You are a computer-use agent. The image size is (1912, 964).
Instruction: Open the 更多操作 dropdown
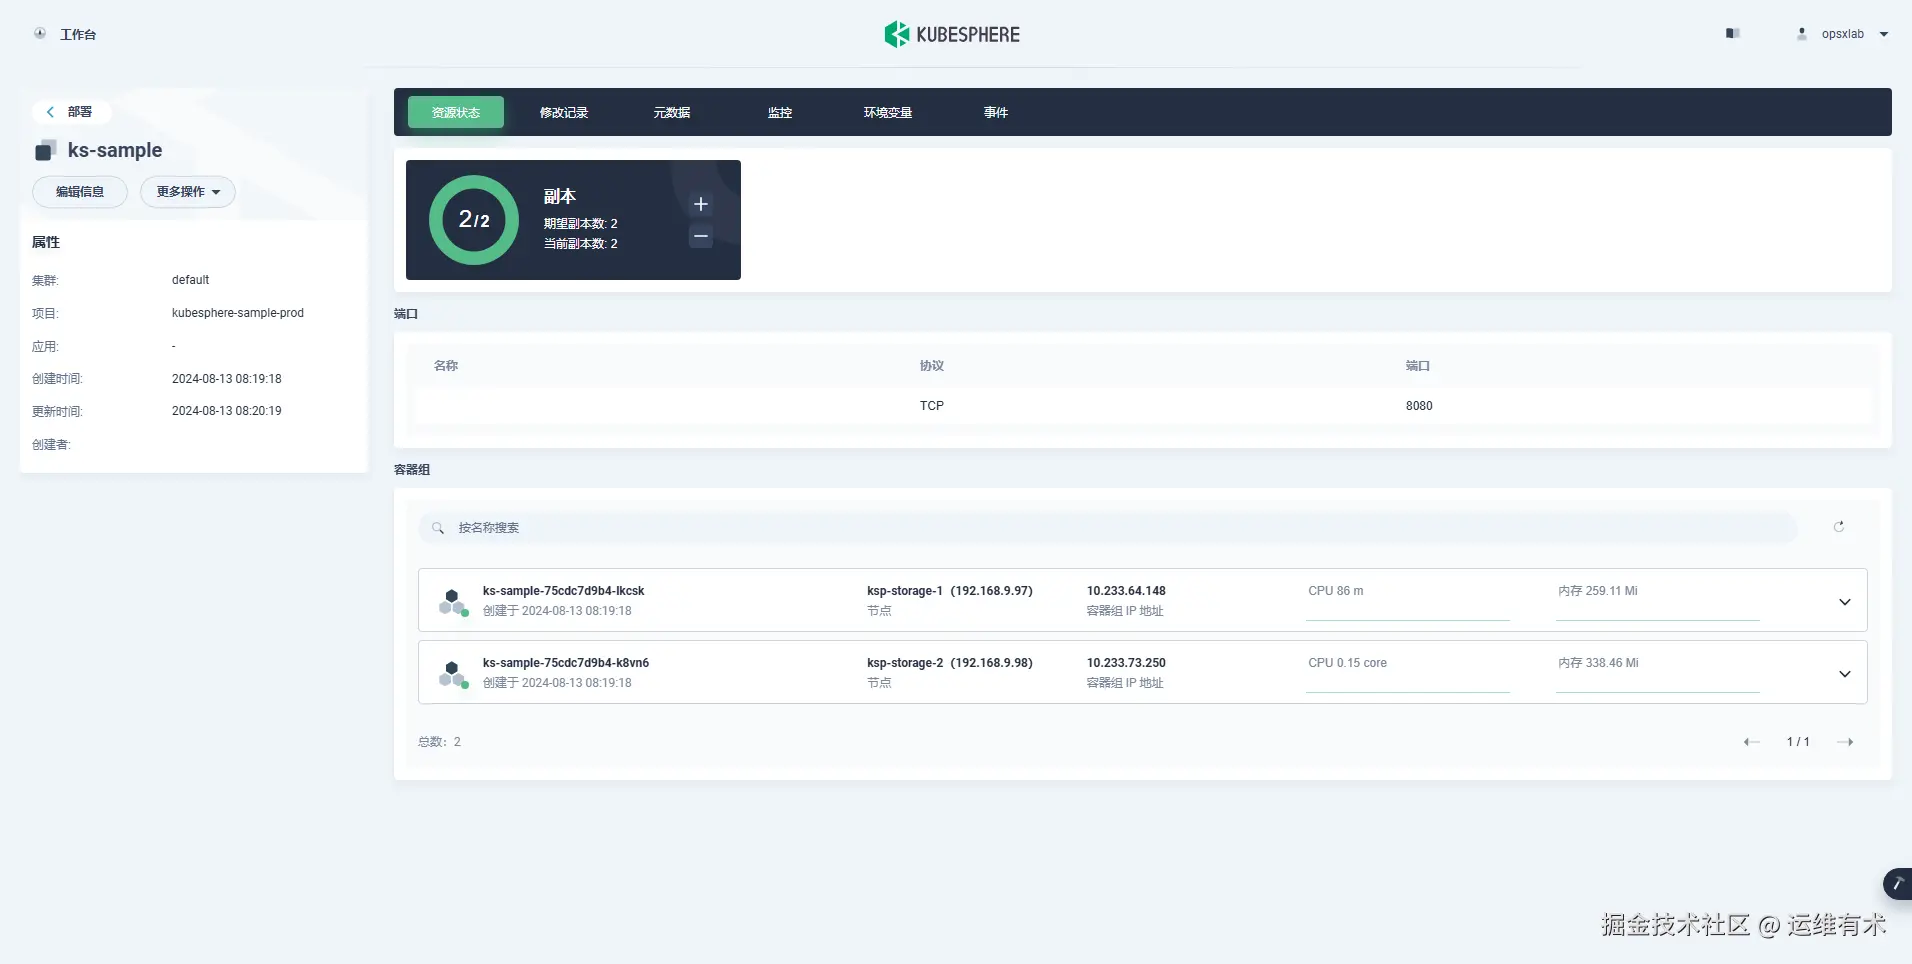[x=188, y=192]
